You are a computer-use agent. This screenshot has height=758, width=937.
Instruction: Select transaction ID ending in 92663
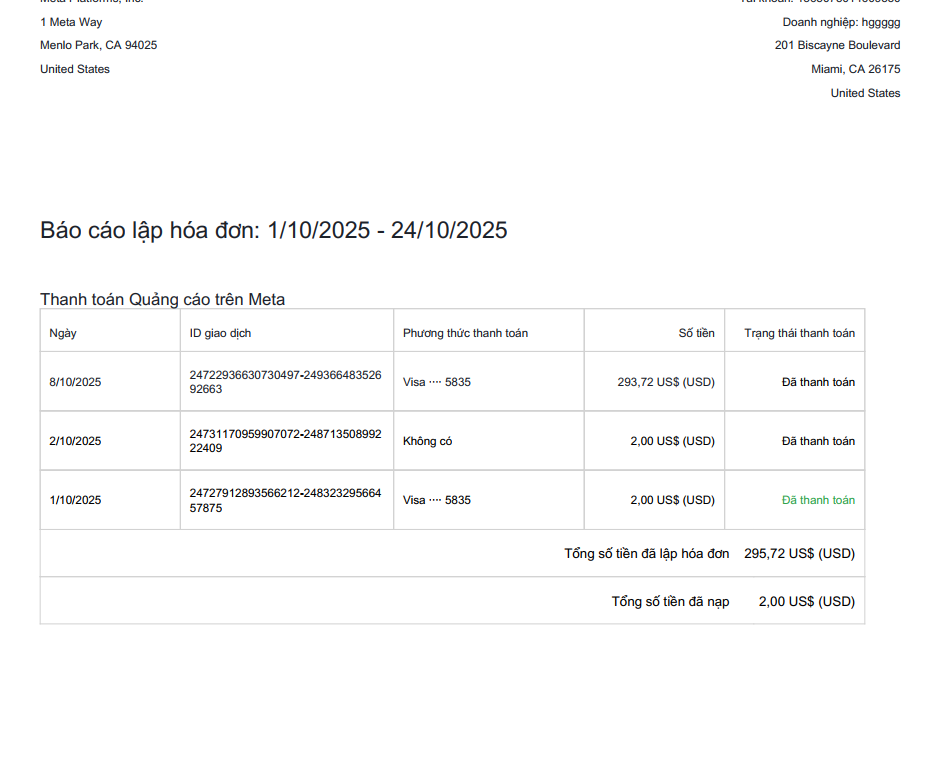tap(286, 382)
